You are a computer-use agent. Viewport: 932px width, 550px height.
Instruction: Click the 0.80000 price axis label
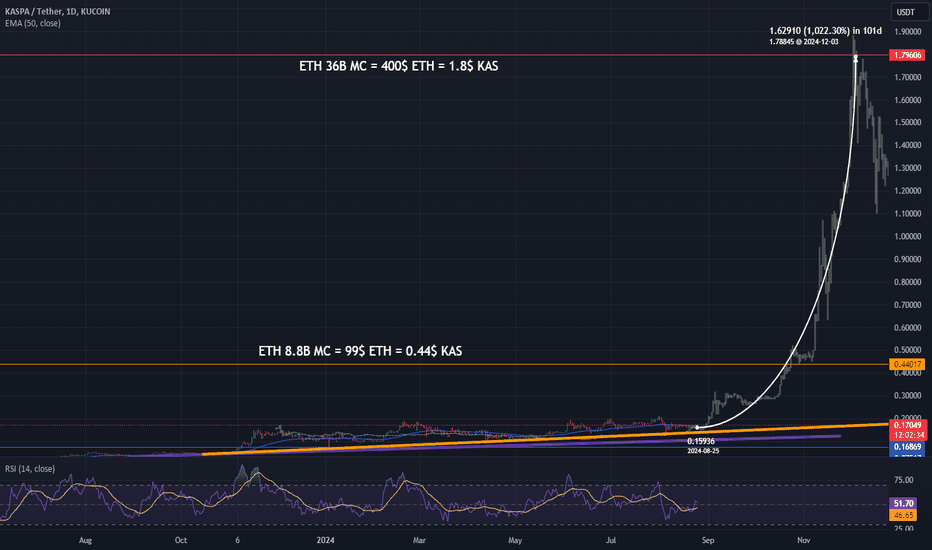(908, 282)
